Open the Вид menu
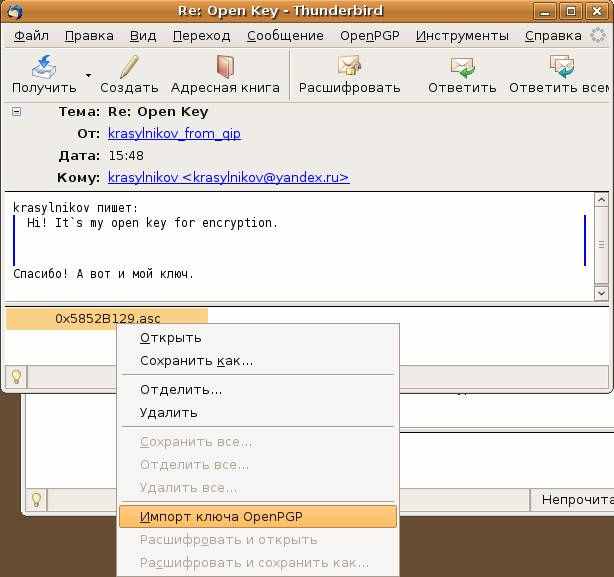The width and height of the screenshot is (614, 577). pos(143,36)
